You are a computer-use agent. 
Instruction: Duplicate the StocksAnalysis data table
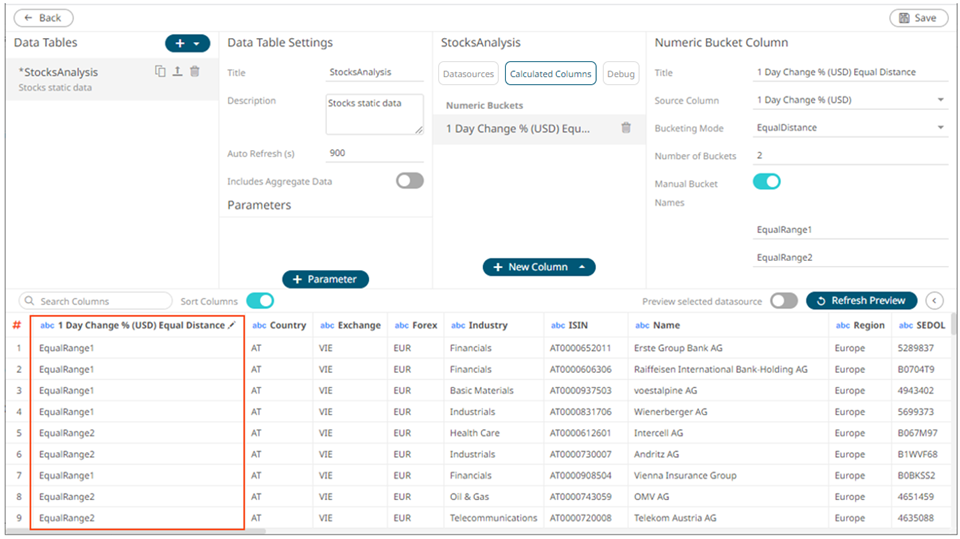click(x=160, y=72)
